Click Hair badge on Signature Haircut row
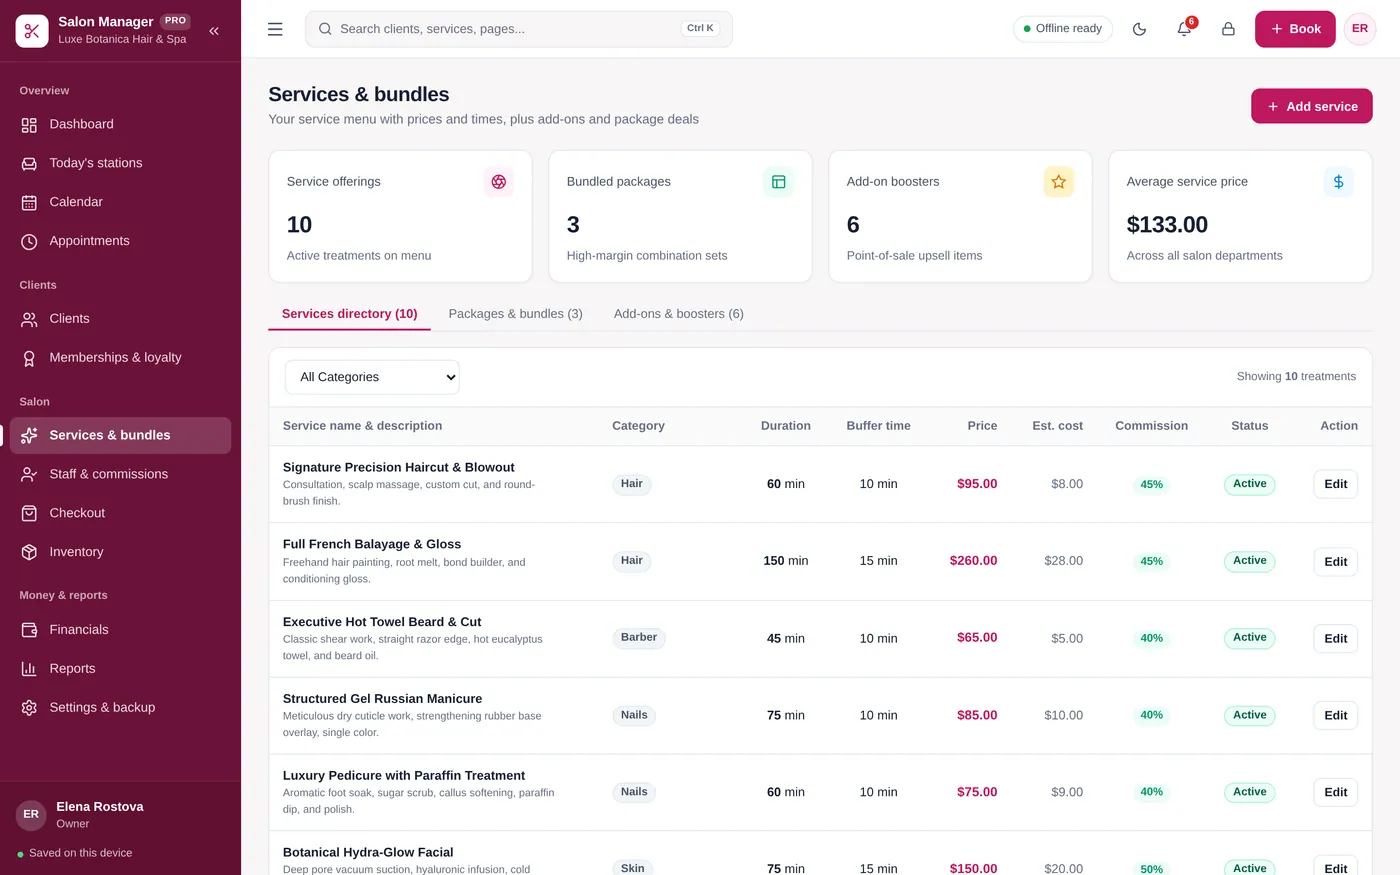Viewport: 1400px width, 875px height. click(x=631, y=484)
